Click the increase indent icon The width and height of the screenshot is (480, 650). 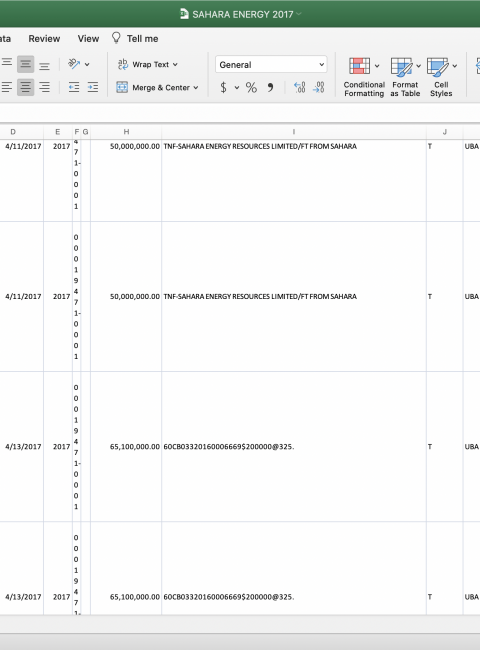93,87
